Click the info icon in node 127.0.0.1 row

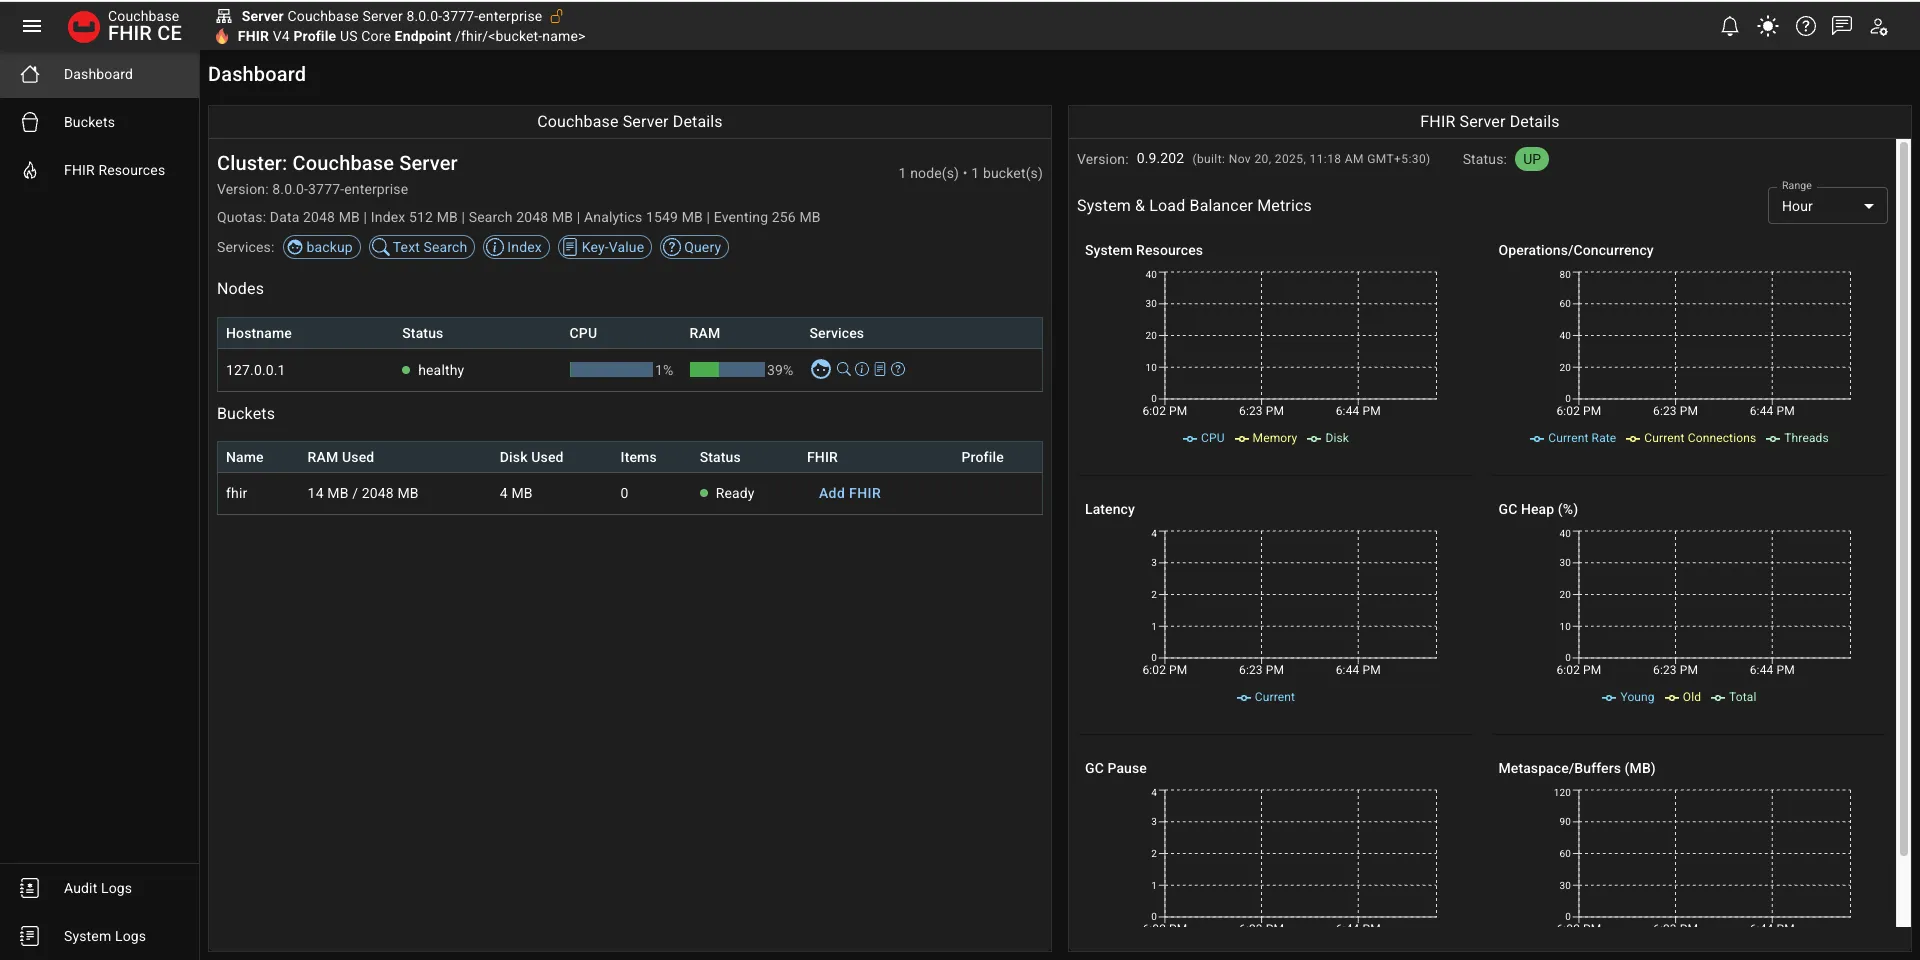point(861,369)
